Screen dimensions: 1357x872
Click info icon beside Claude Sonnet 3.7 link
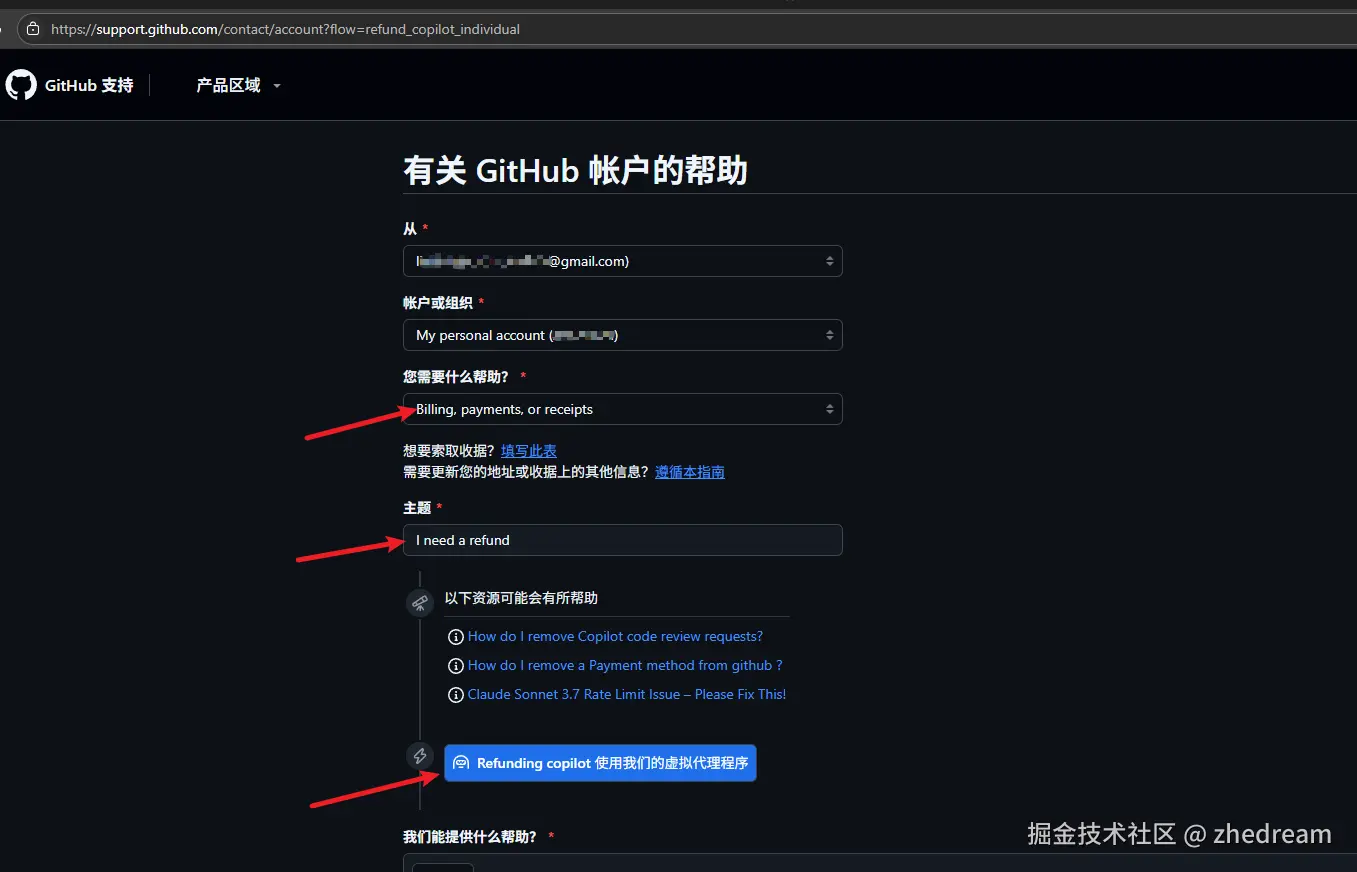(x=456, y=695)
